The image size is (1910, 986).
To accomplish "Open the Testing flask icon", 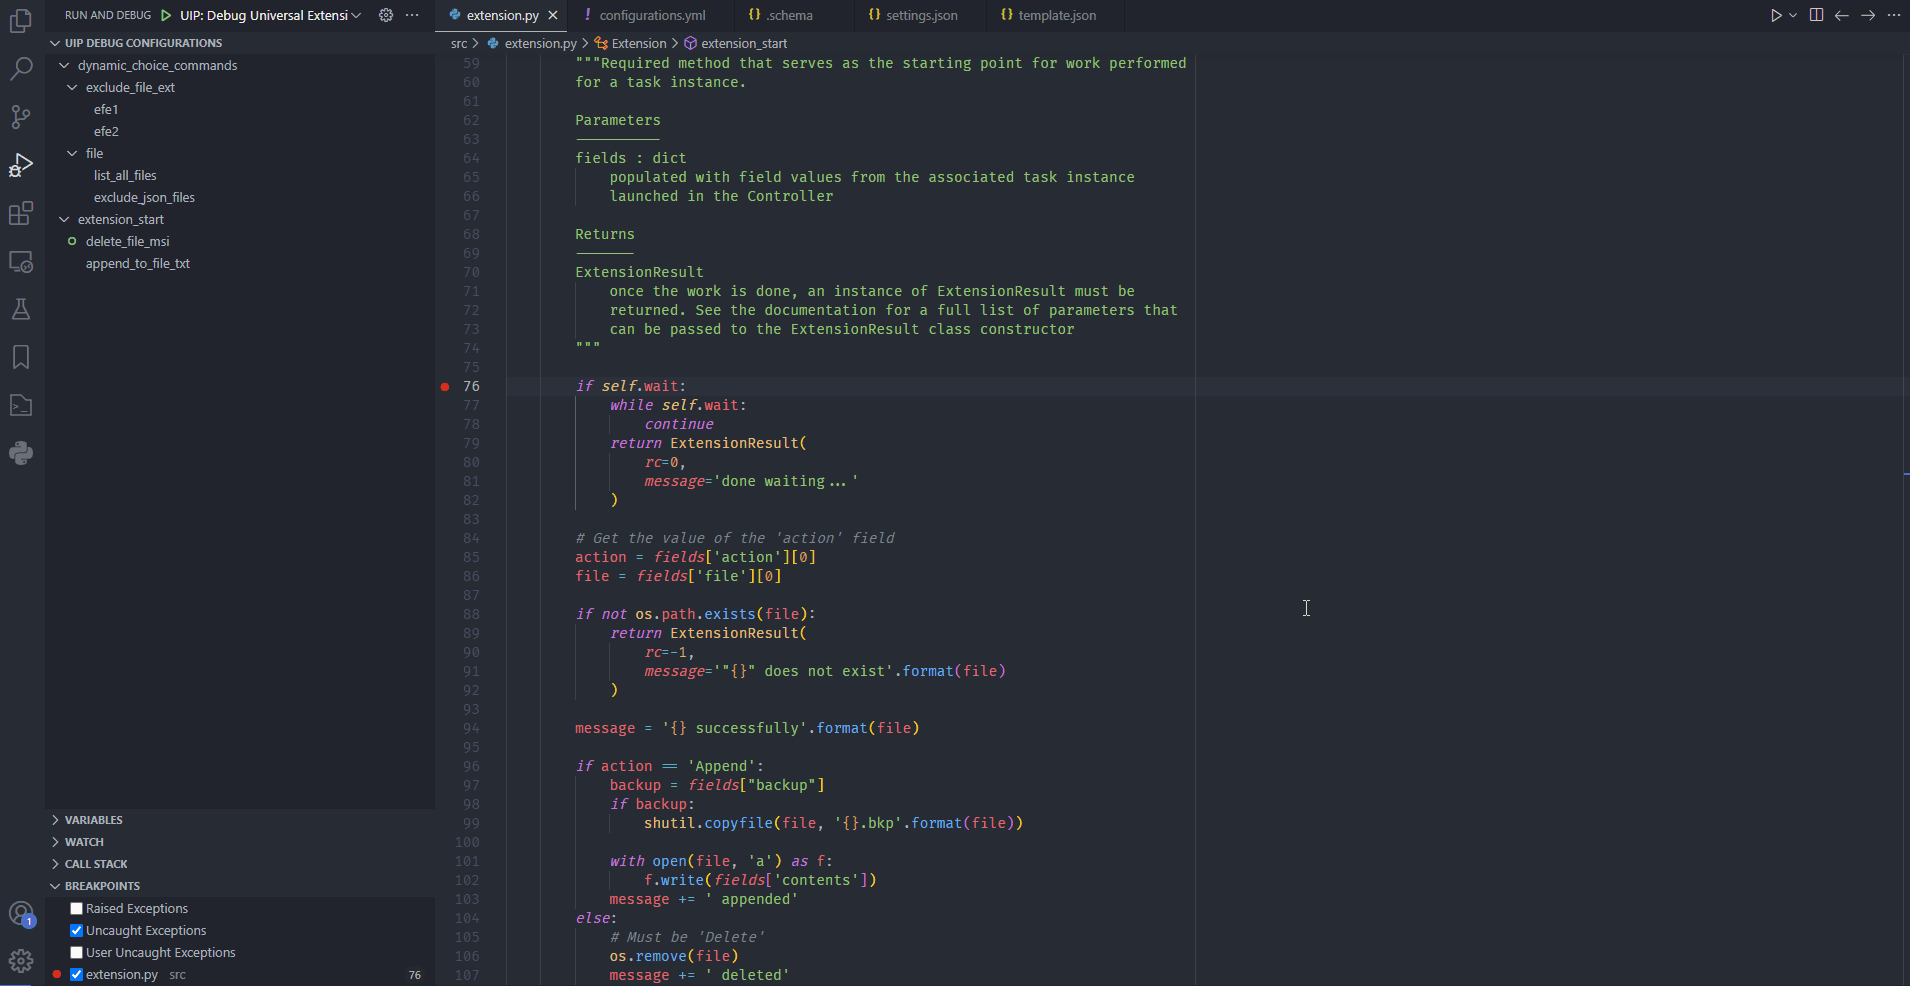I will tap(21, 309).
